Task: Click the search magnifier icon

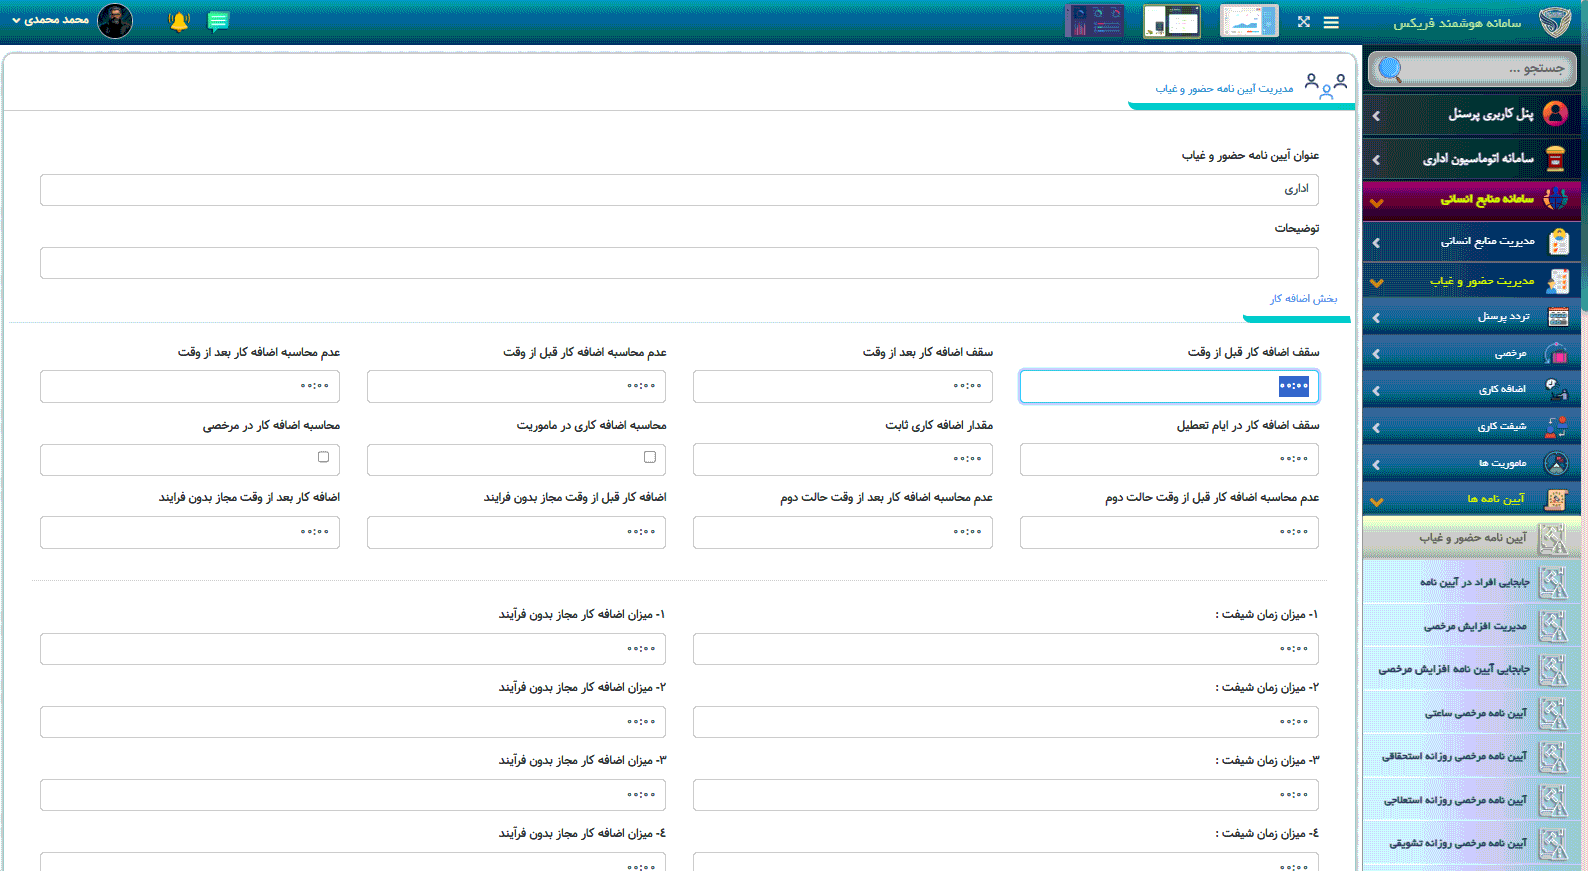Action: tap(1389, 69)
